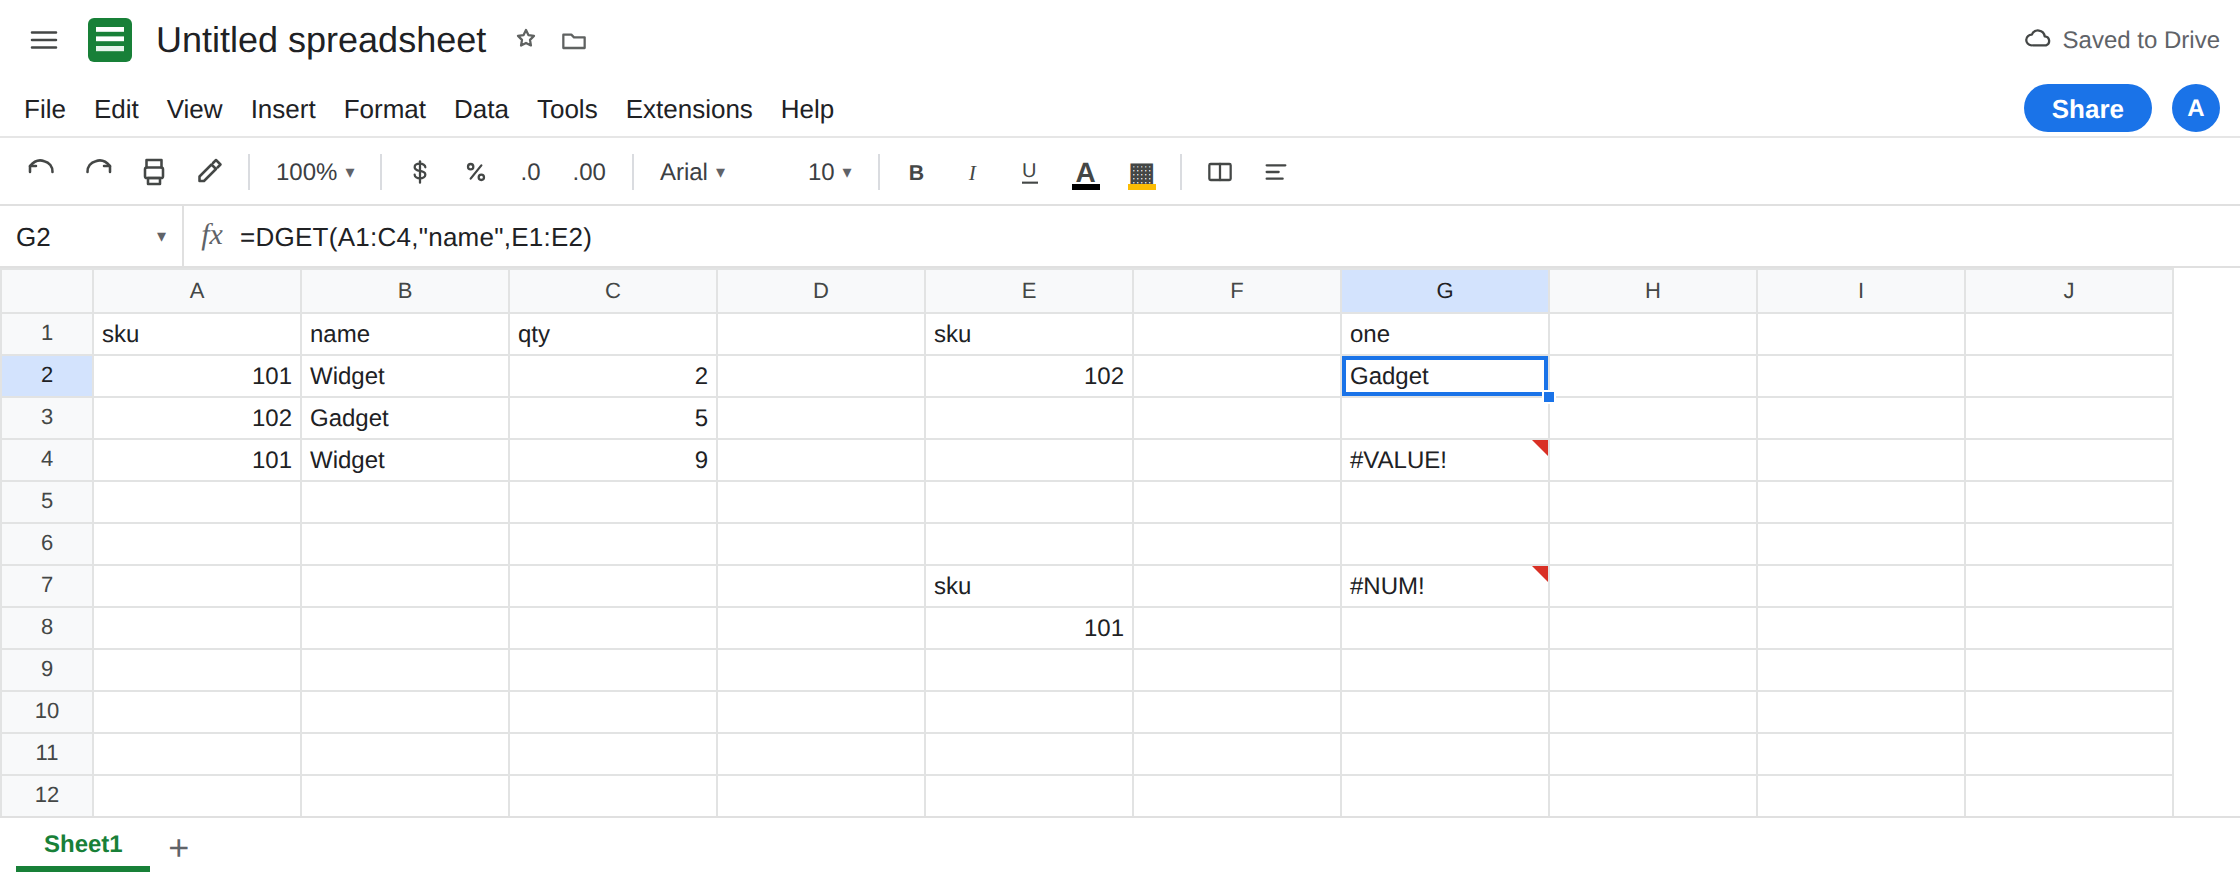Select row 2 header
The image size is (2240, 872).
tap(47, 375)
